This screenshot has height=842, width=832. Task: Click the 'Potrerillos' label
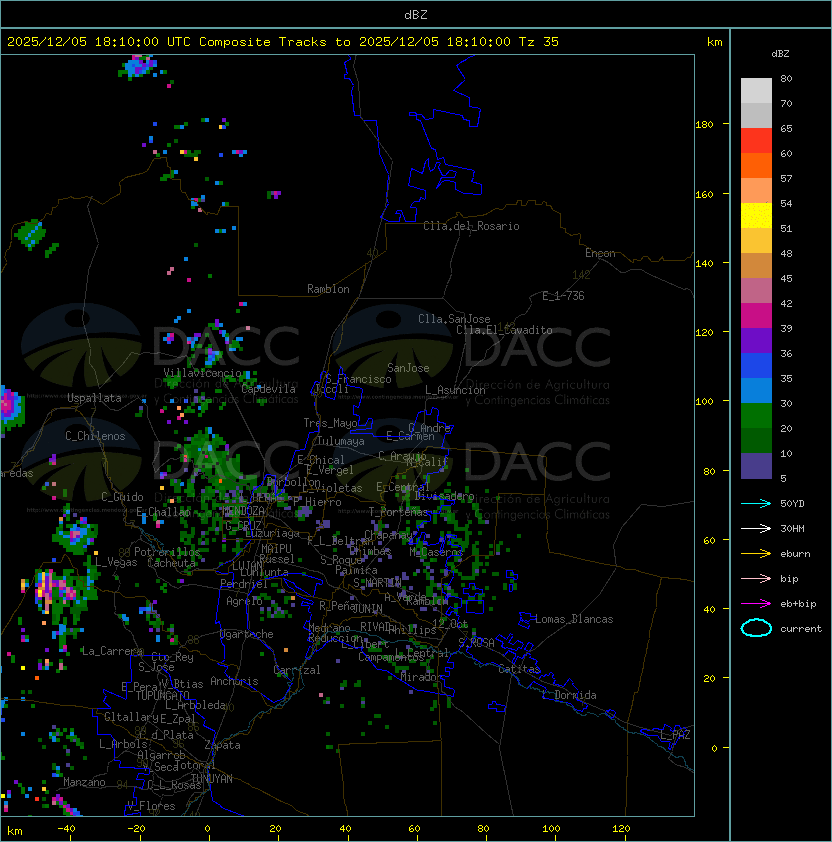pyautogui.click(x=167, y=553)
